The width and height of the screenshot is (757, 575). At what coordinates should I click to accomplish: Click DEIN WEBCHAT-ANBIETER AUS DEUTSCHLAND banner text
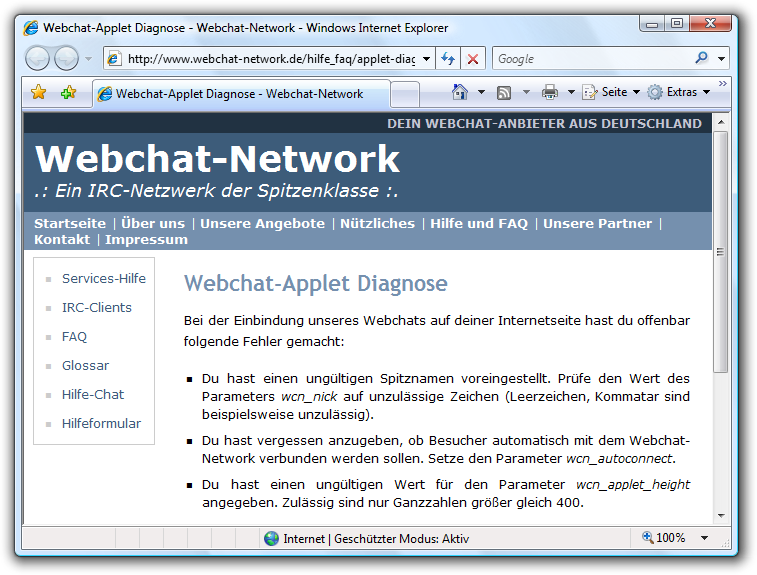pos(544,124)
